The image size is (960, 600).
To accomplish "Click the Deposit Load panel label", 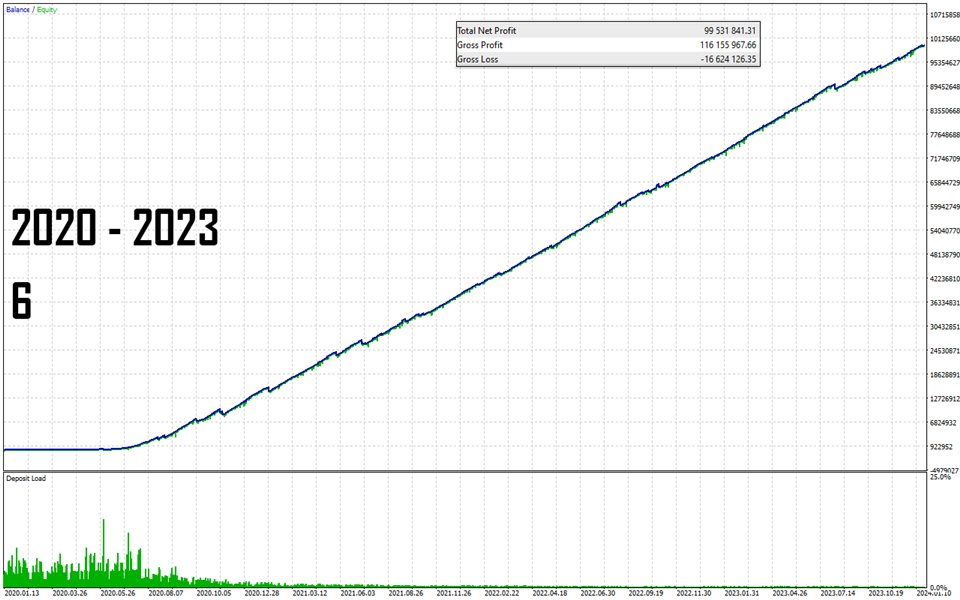I will (26, 478).
